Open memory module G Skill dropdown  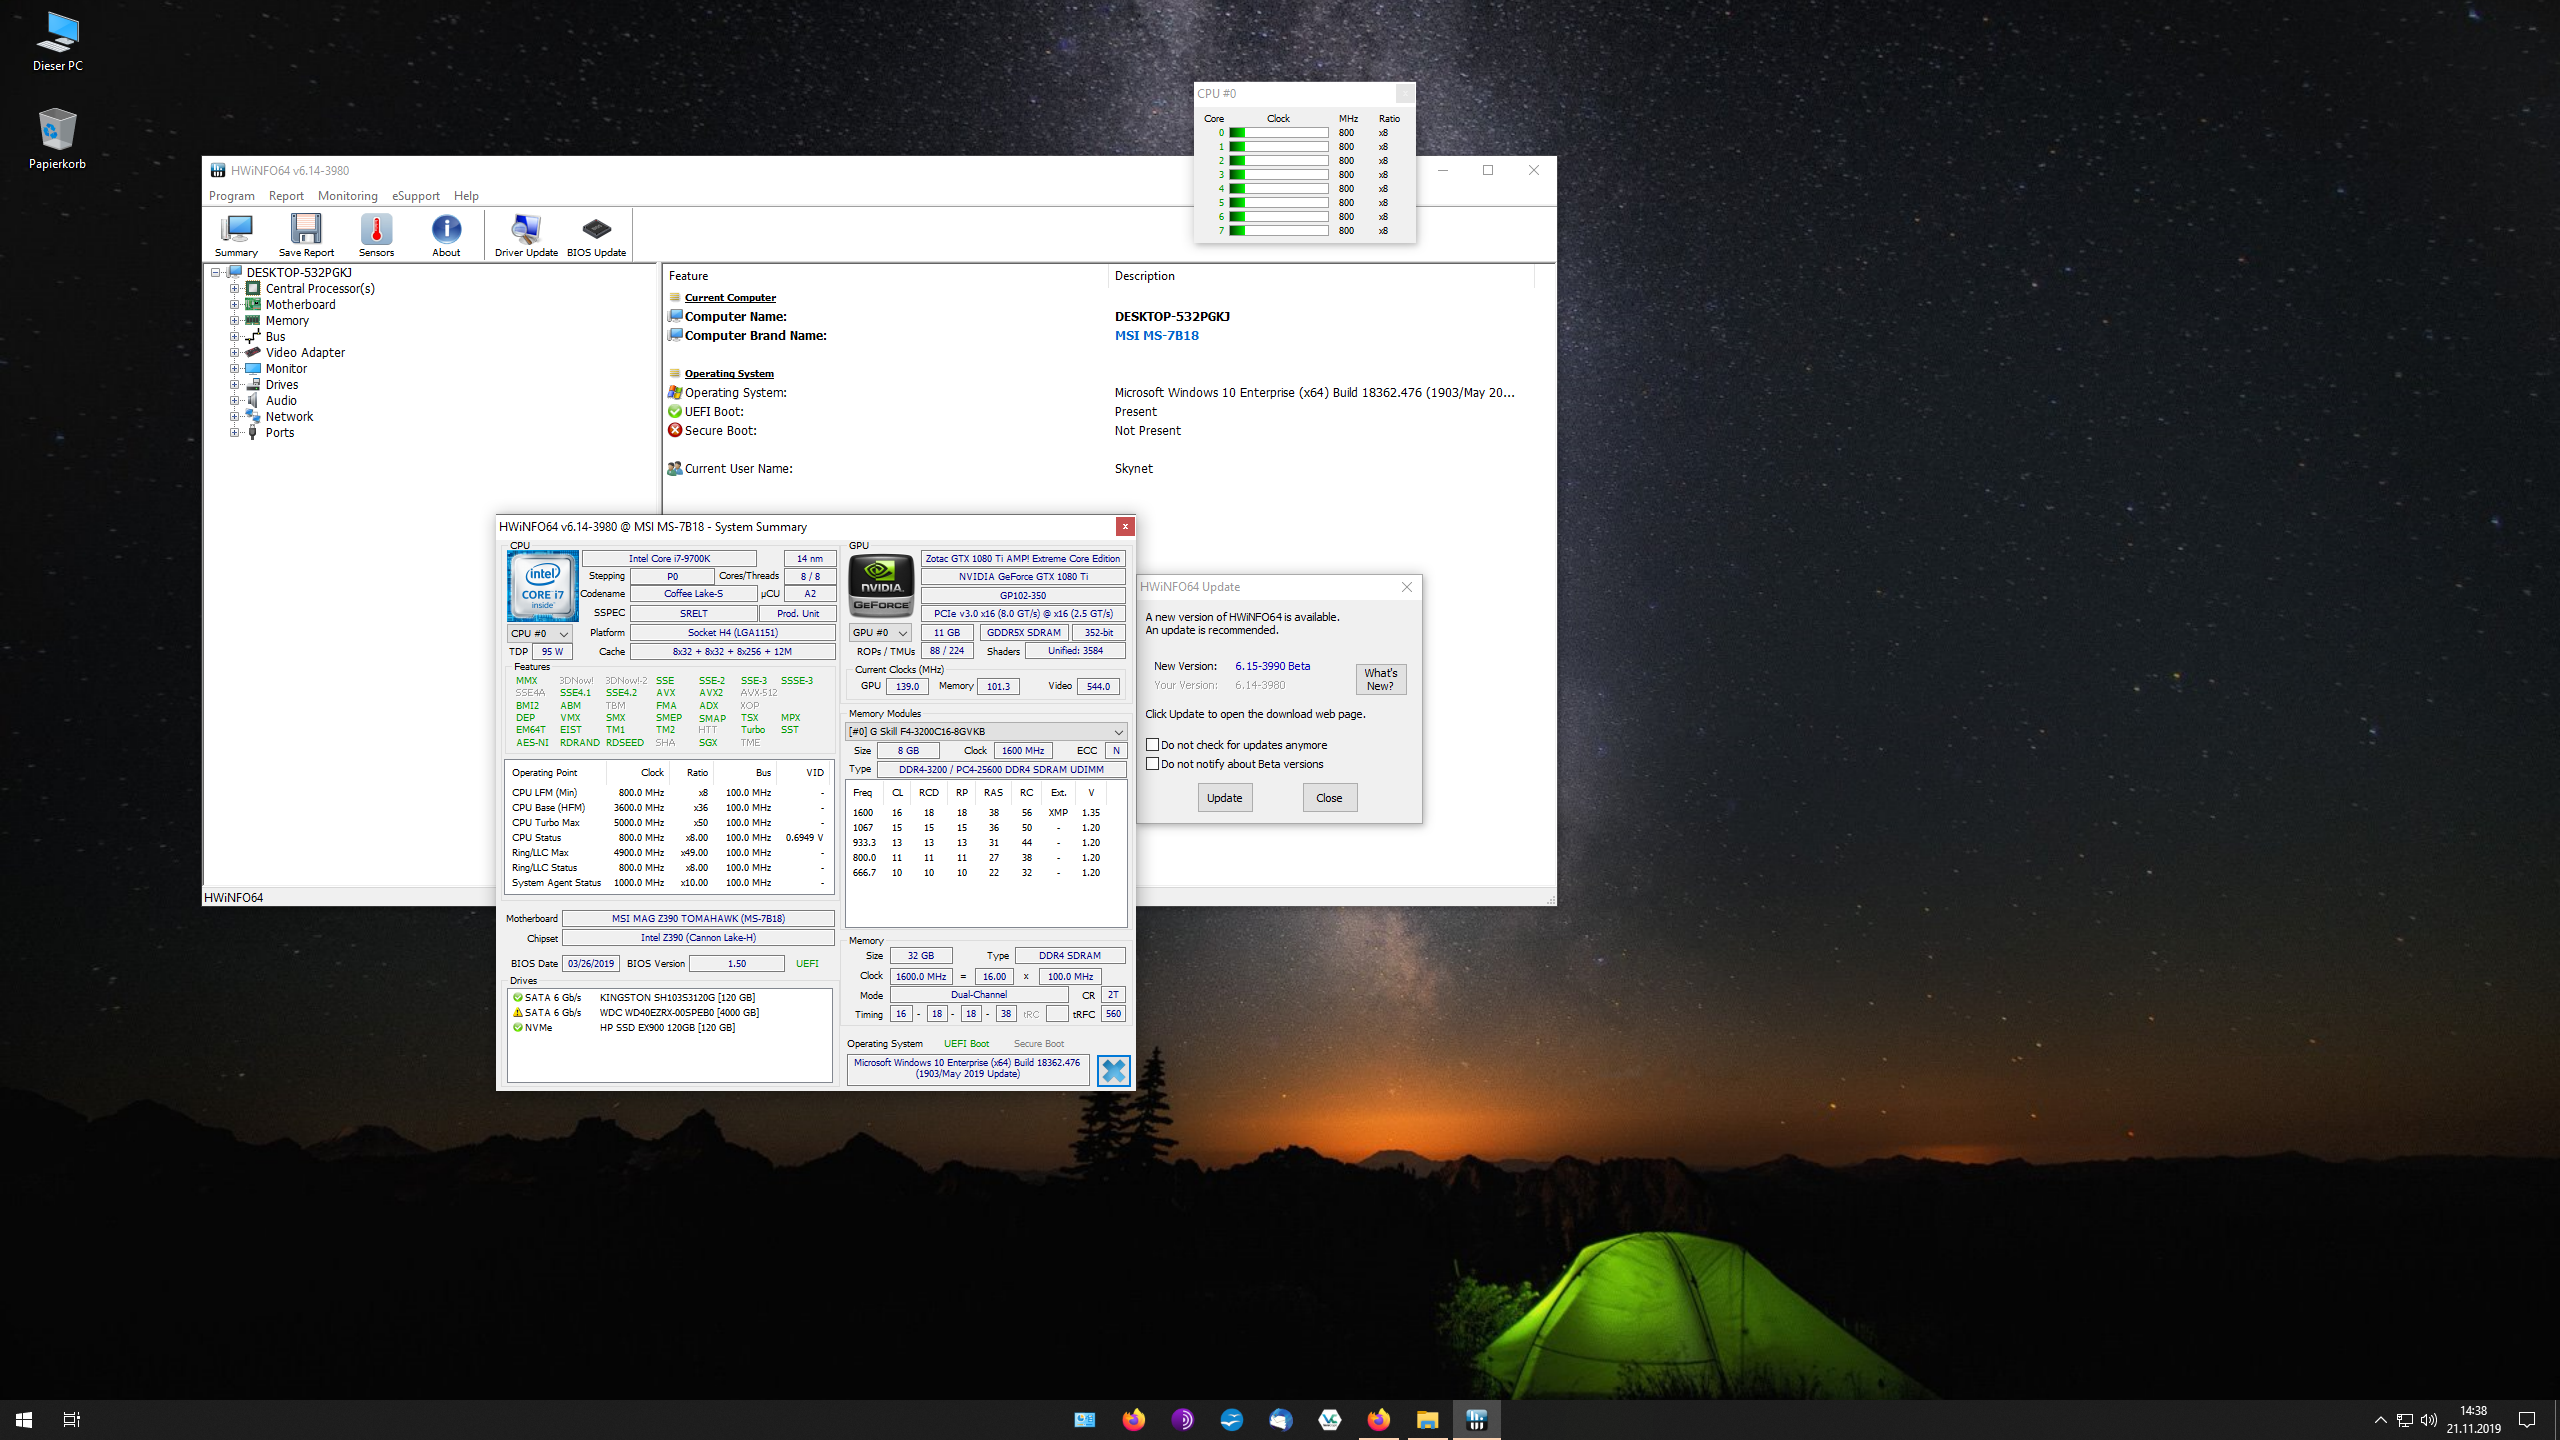986,731
